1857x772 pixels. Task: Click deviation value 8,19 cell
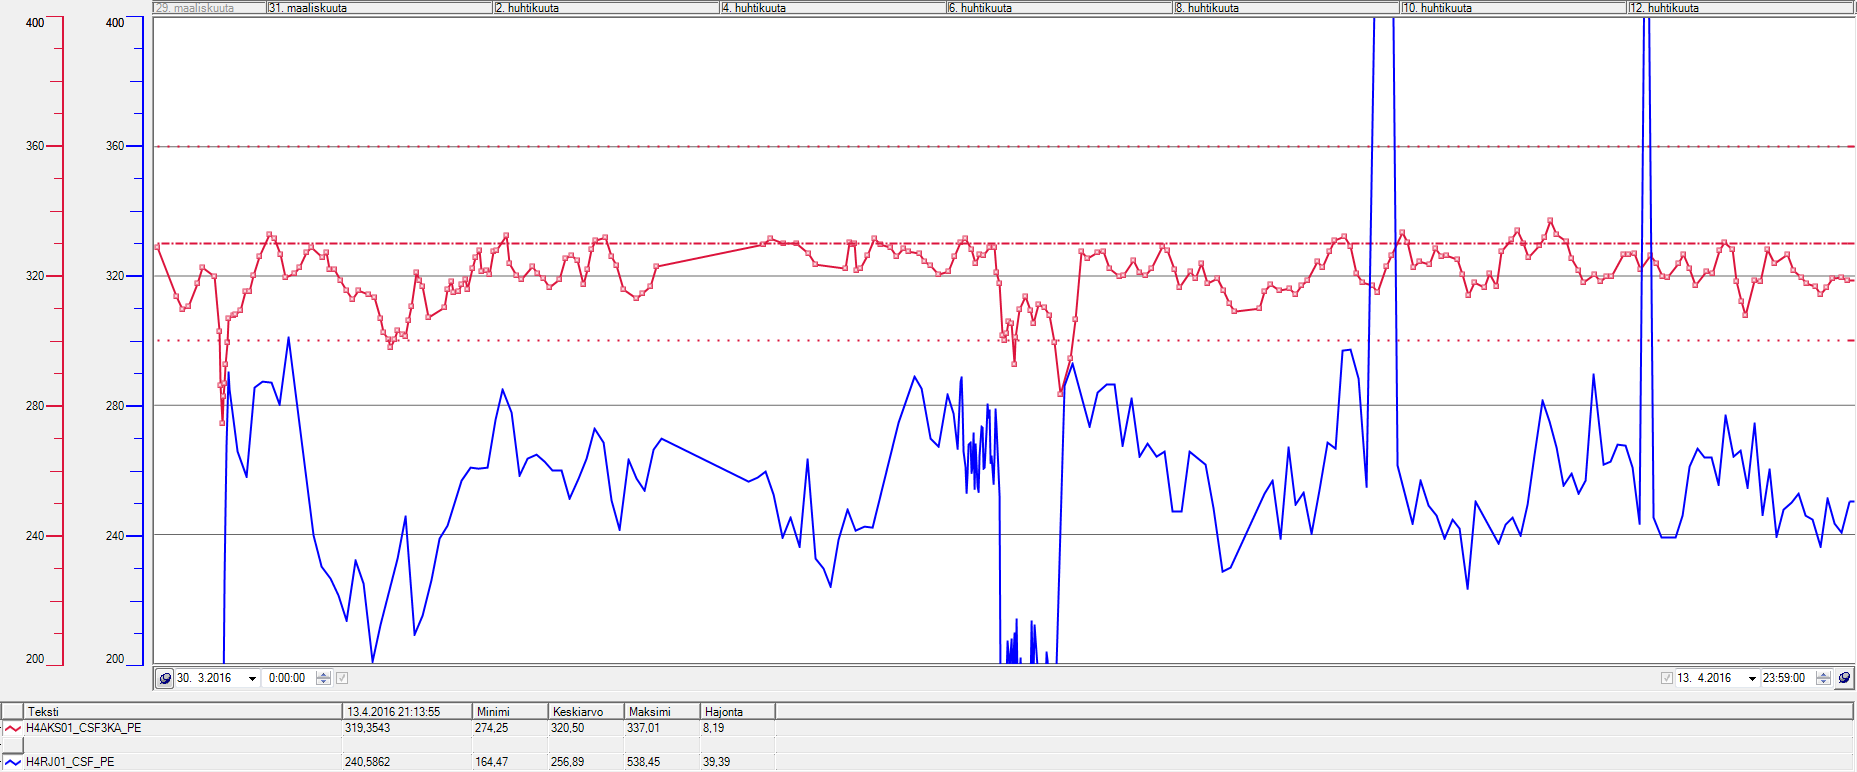point(737,728)
